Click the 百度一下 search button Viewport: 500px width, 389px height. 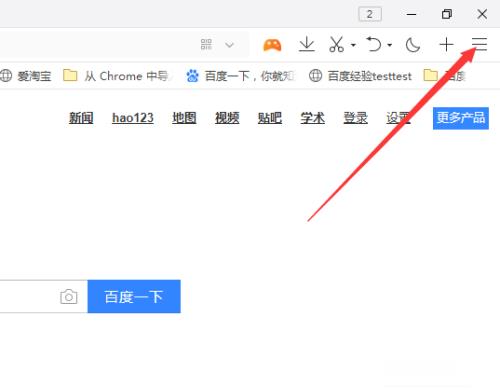tap(134, 296)
